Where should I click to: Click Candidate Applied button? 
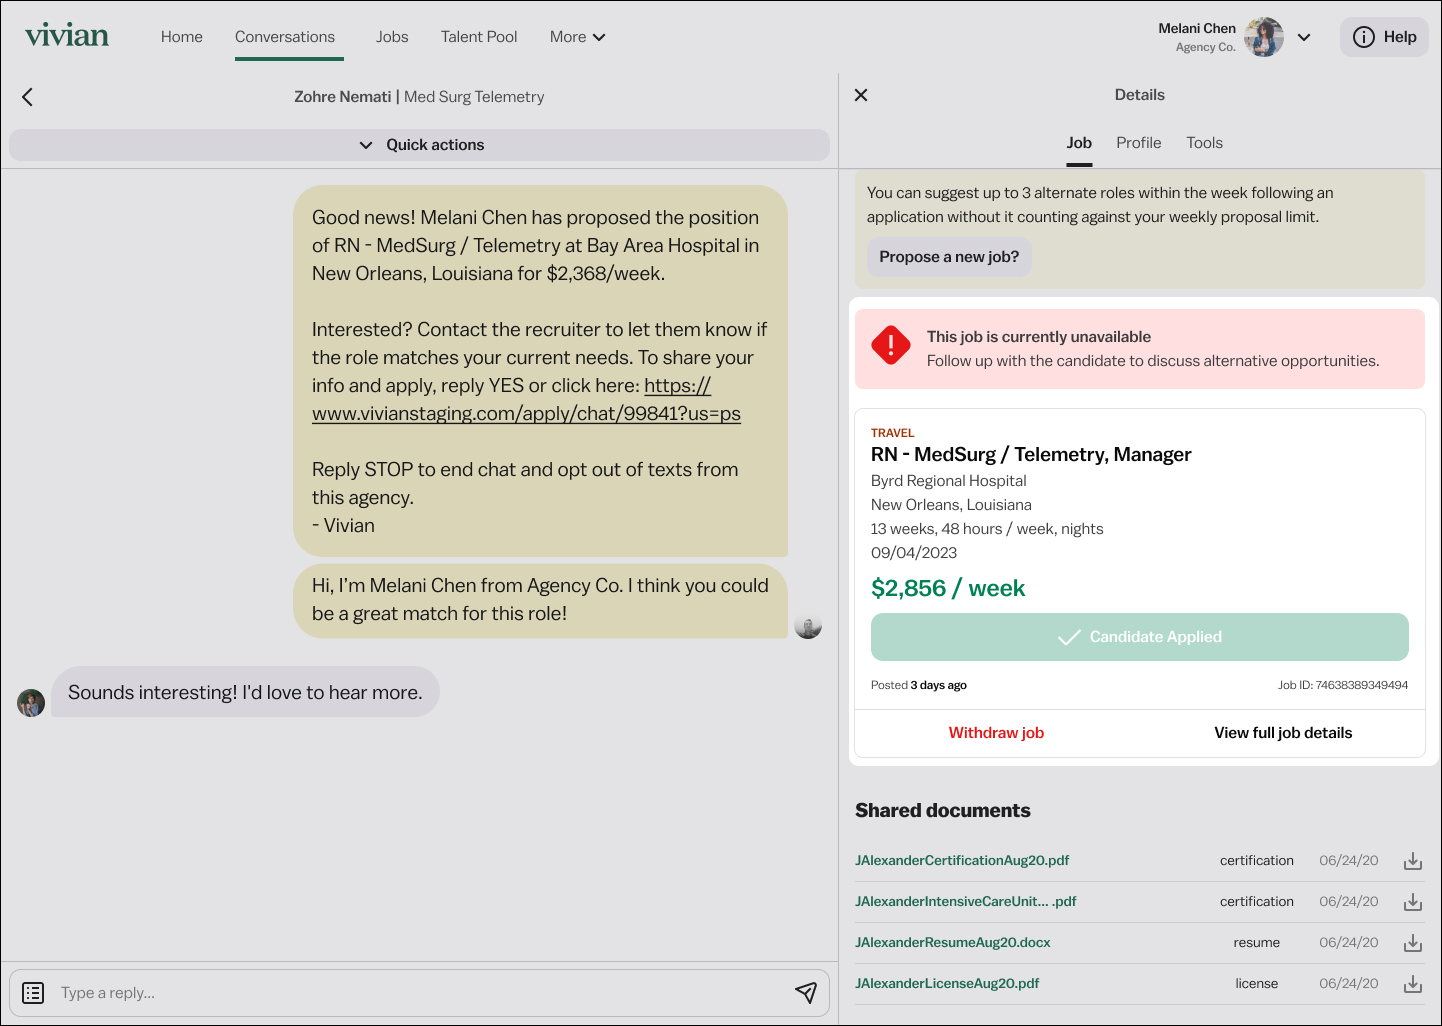click(x=1140, y=637)
